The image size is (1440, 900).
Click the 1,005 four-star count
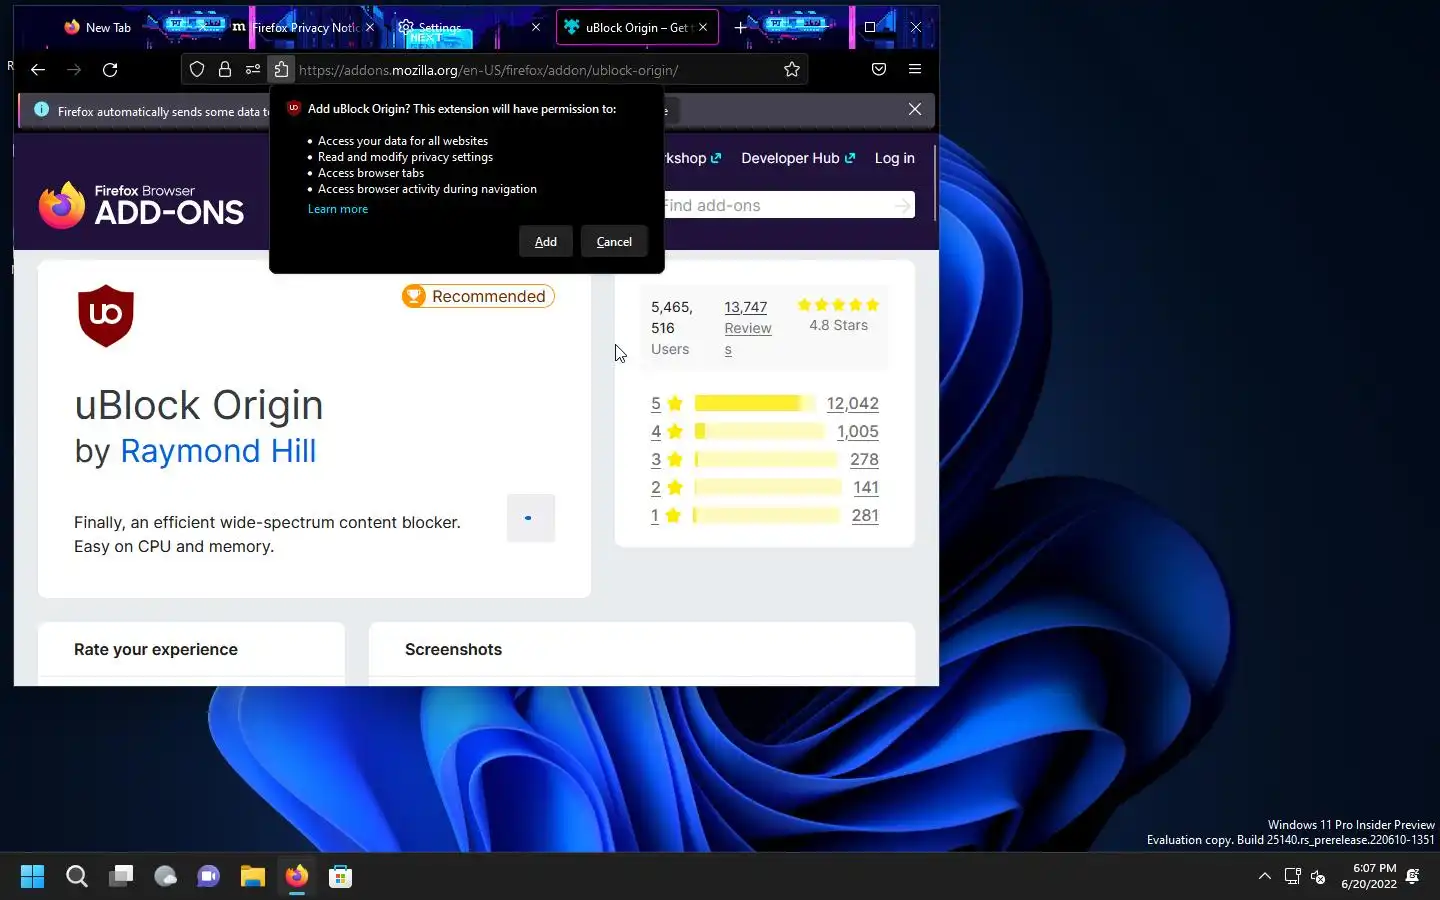858,431
